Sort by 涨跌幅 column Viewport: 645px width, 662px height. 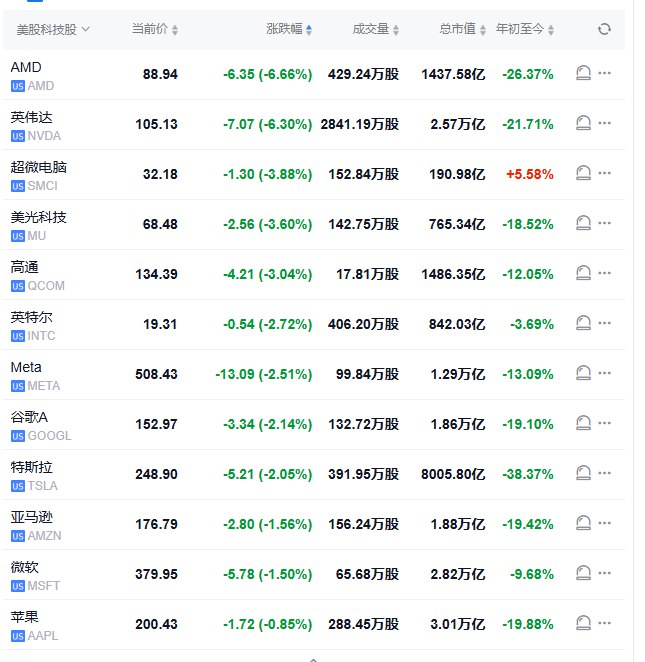(x=289, y=29)
